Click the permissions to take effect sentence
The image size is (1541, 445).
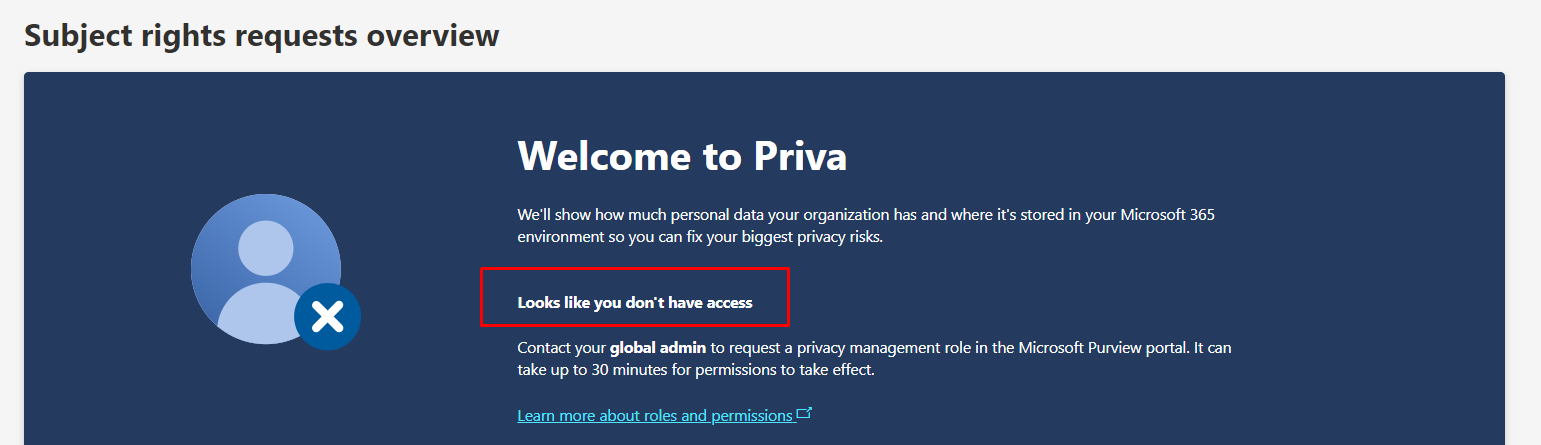(x=790, y=370)
